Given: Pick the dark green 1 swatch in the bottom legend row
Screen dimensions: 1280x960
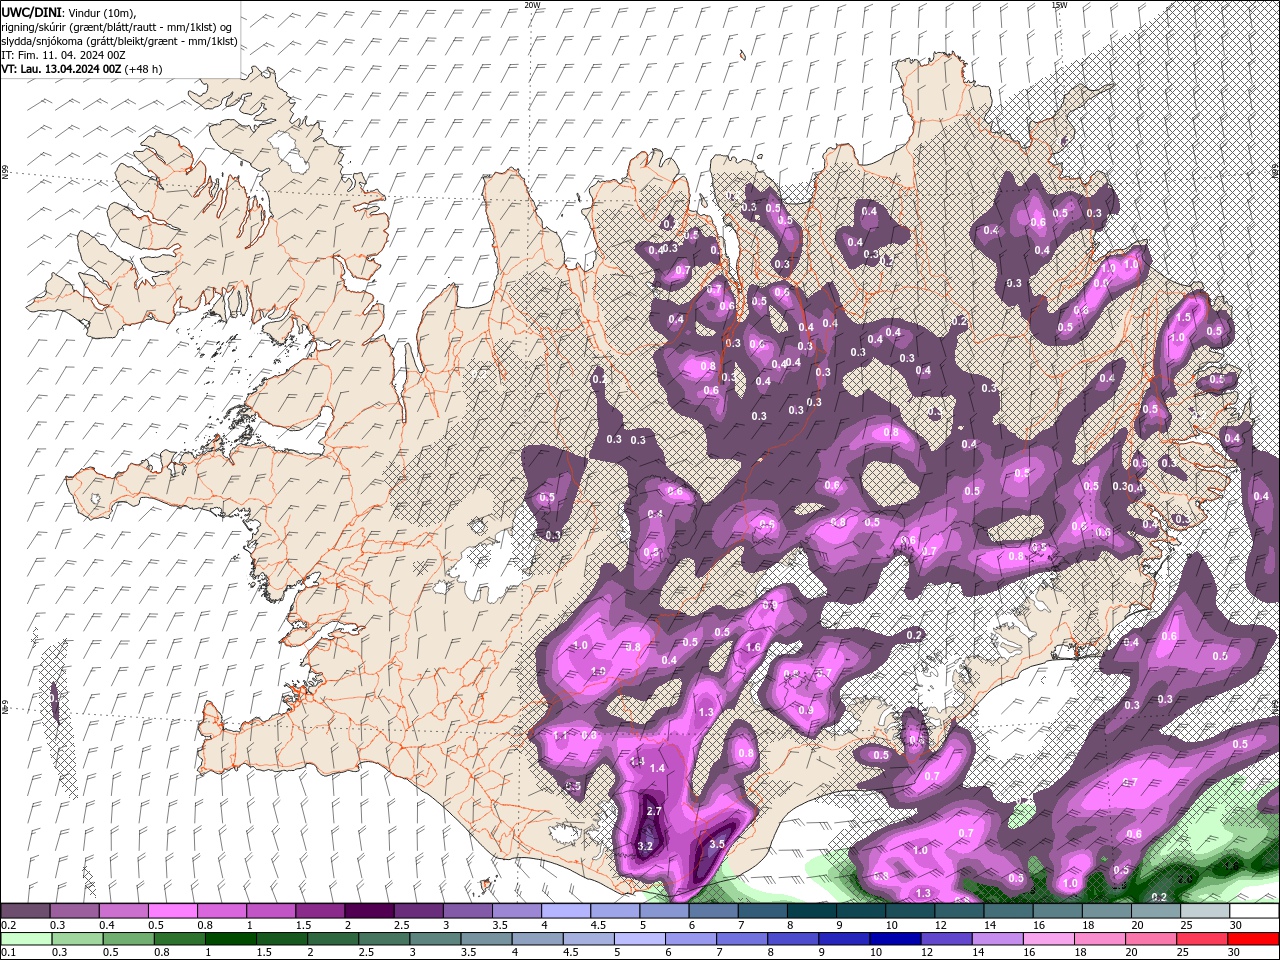Looking at the screenshot, I should click(230, 939).
